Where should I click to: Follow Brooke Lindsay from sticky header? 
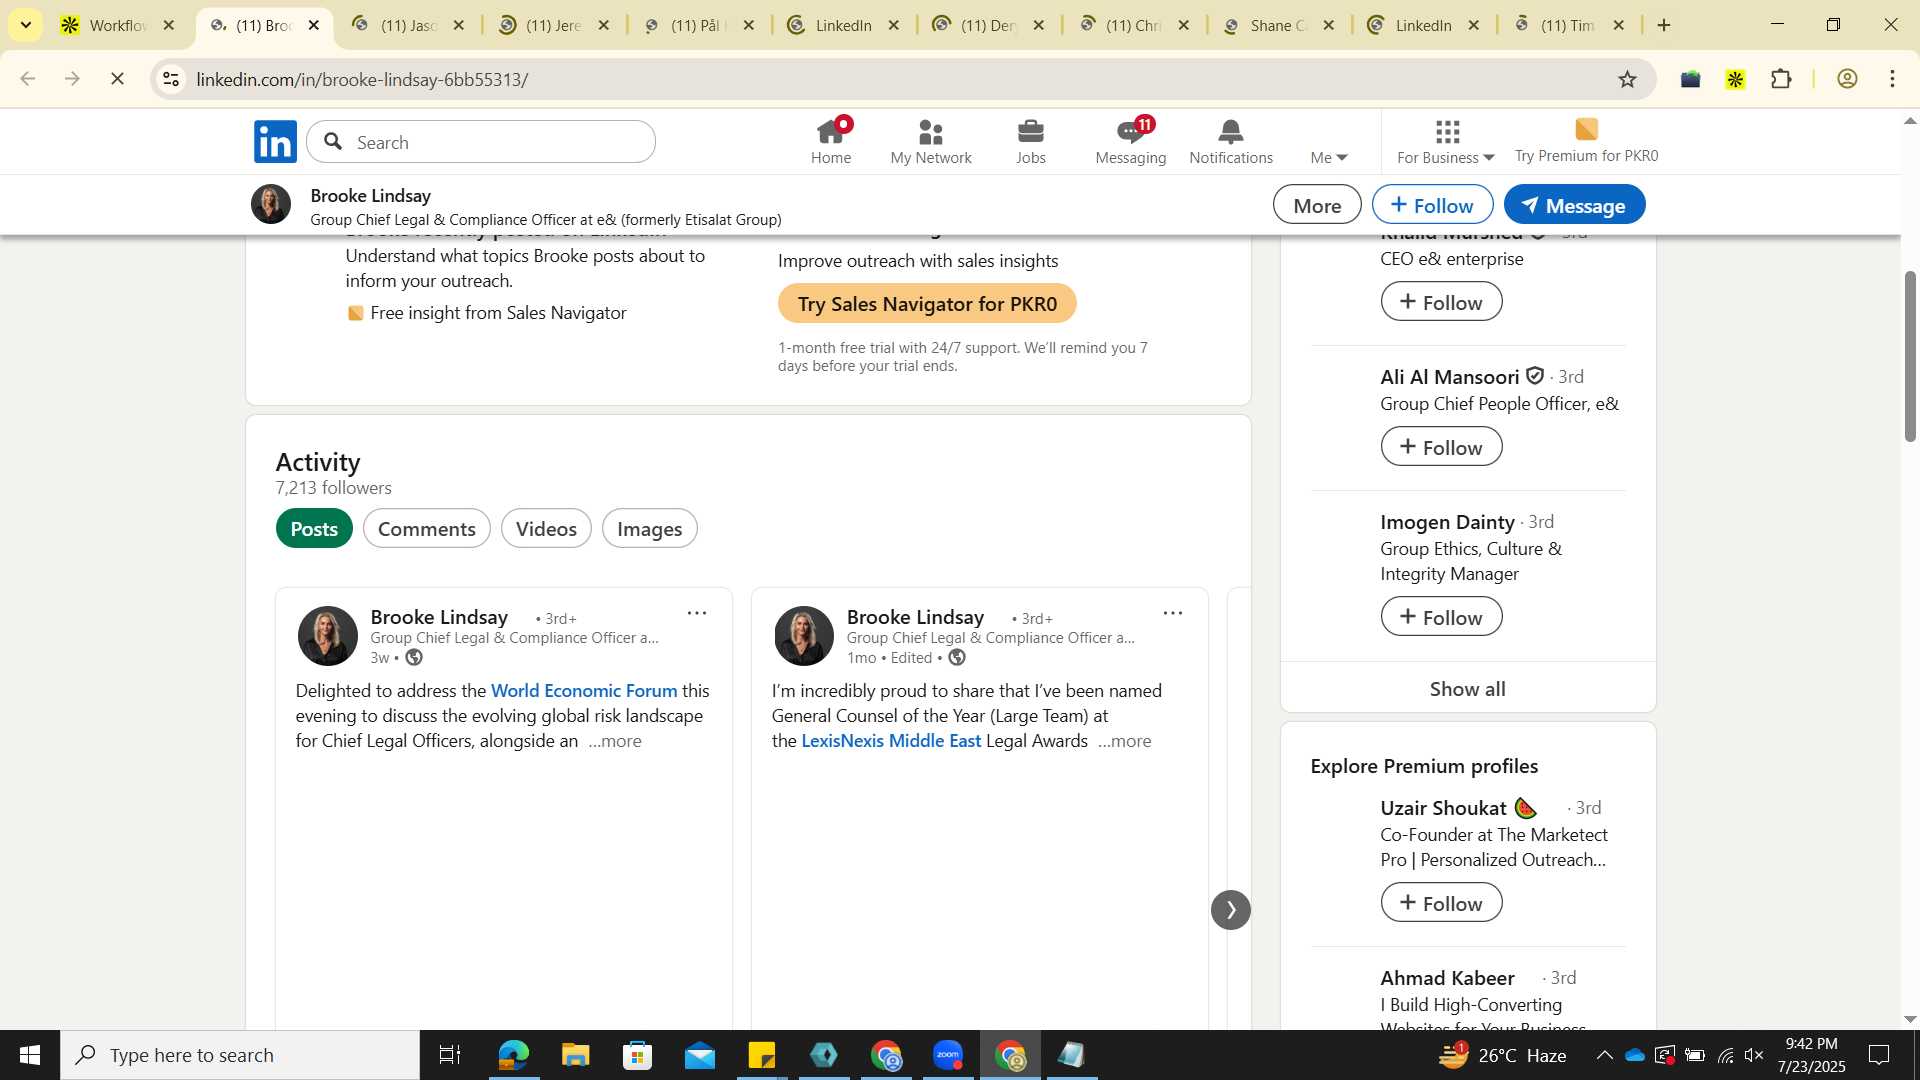click(1432, 205)
